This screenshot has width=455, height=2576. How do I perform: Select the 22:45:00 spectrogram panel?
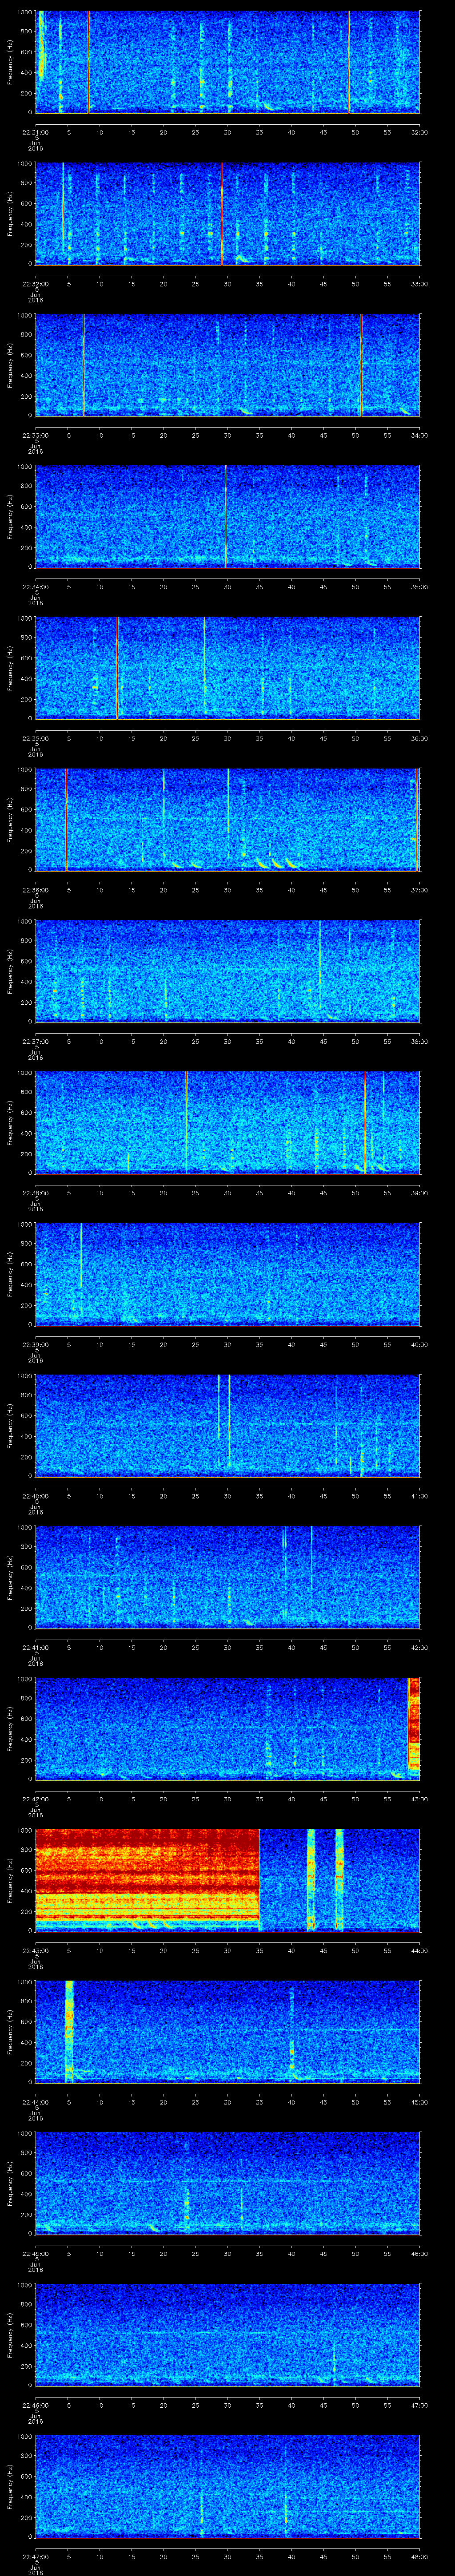point(227,2183)
